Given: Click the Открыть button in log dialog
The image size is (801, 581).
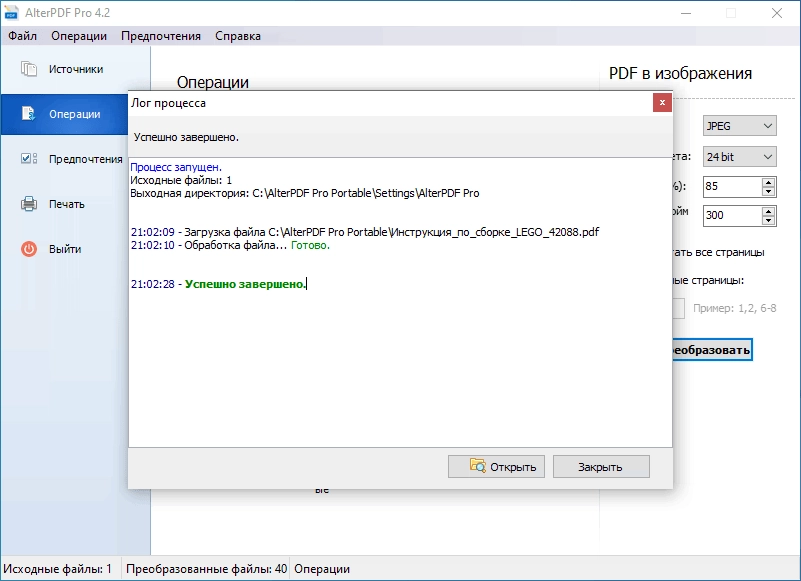Looking at the screenshot, I should tap(496, 467).
